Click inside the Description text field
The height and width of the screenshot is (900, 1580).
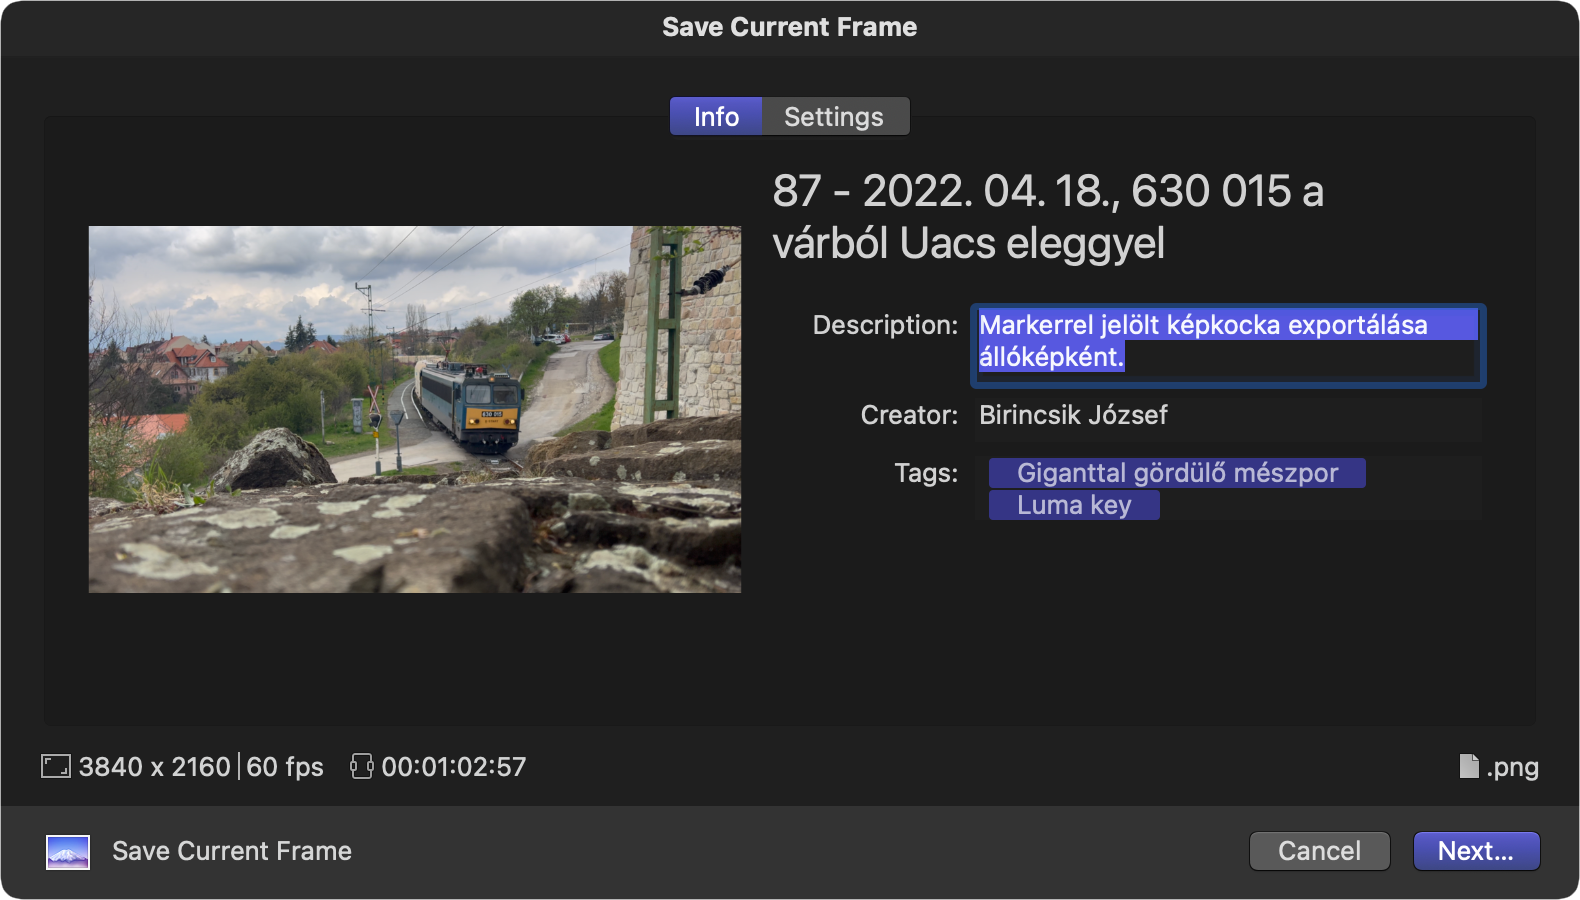[1228, 346]
